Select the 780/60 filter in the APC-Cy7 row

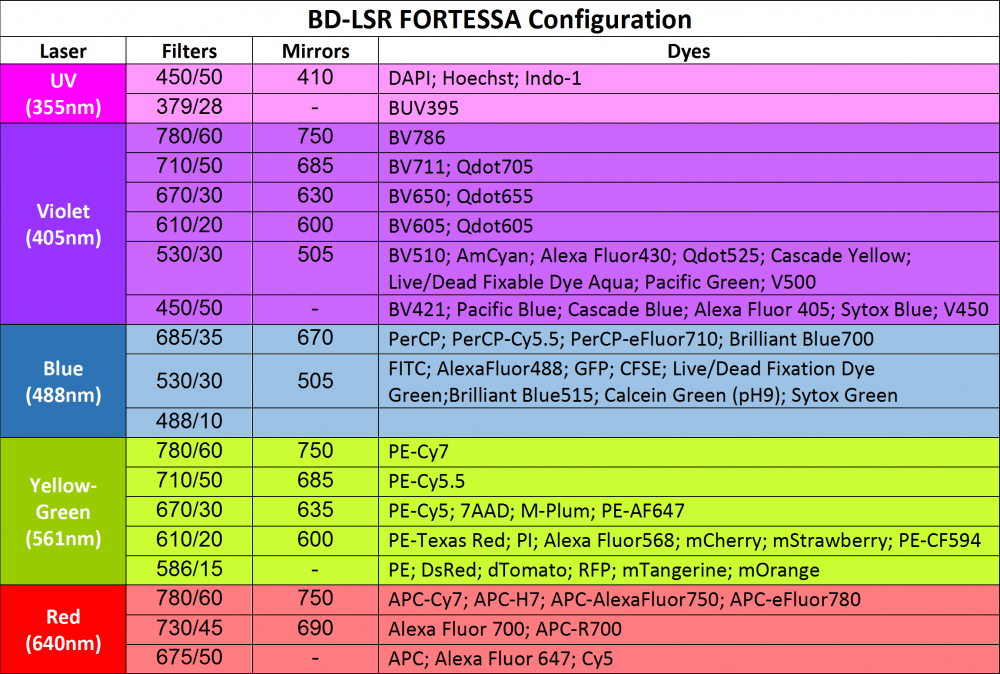click(x=189, y=599)
